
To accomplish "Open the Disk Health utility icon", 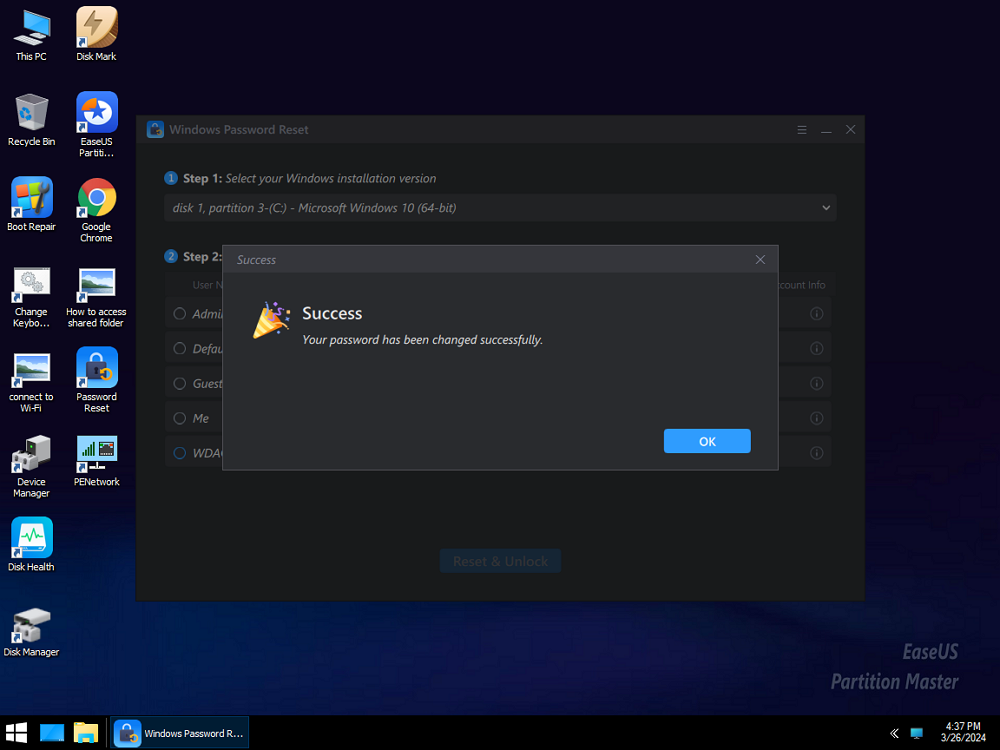I will (31, 539).
